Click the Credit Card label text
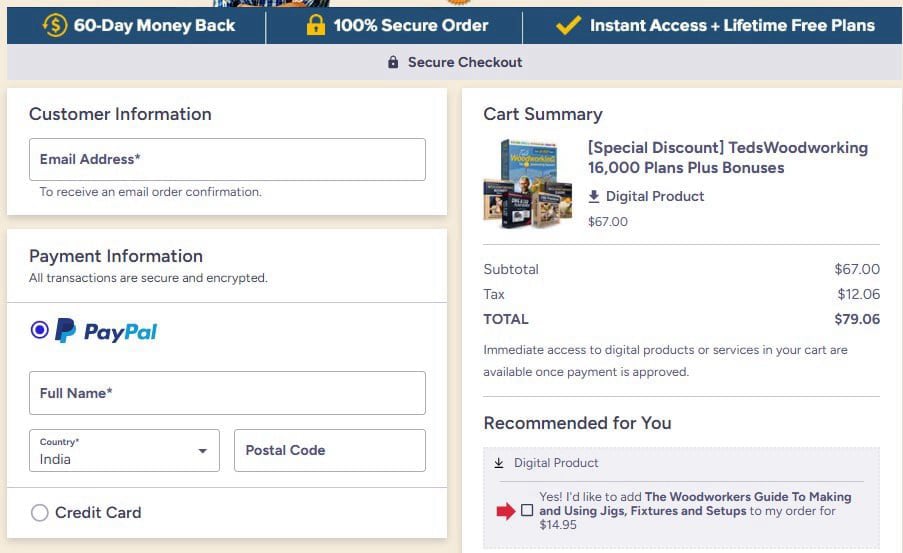This screenshot has height=553, width=903. [98, 513]
